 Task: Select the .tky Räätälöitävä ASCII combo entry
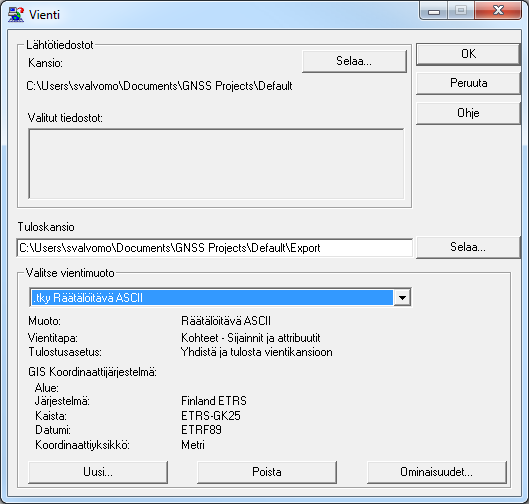[212, 298]
